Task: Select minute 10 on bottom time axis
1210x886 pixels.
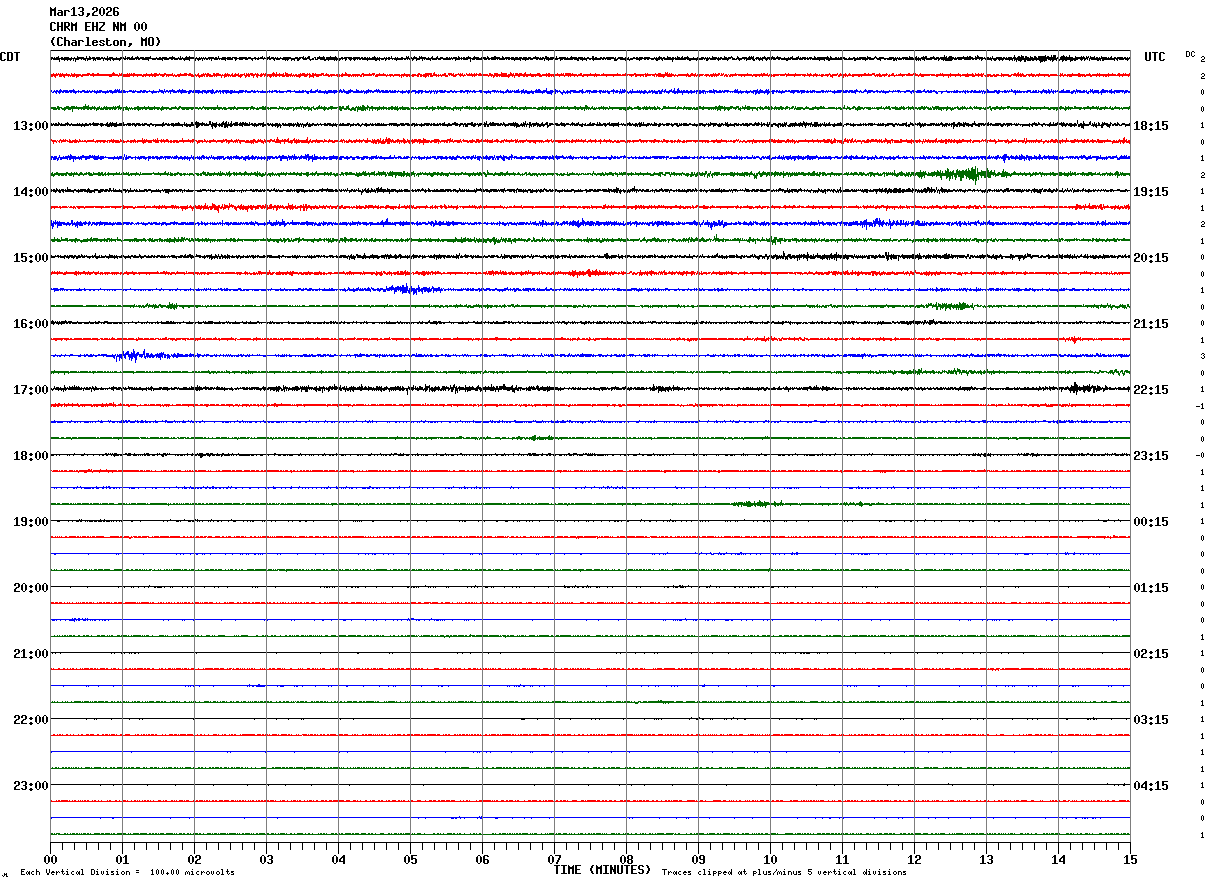Action: [770, 859]
